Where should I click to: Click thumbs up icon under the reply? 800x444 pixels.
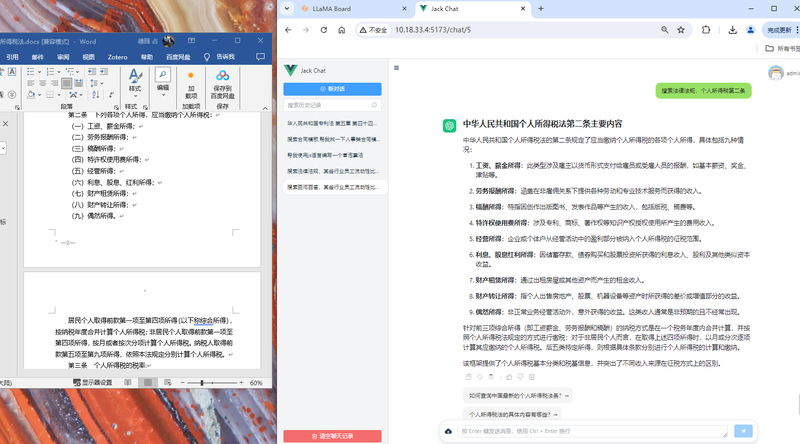coord(509,377)
